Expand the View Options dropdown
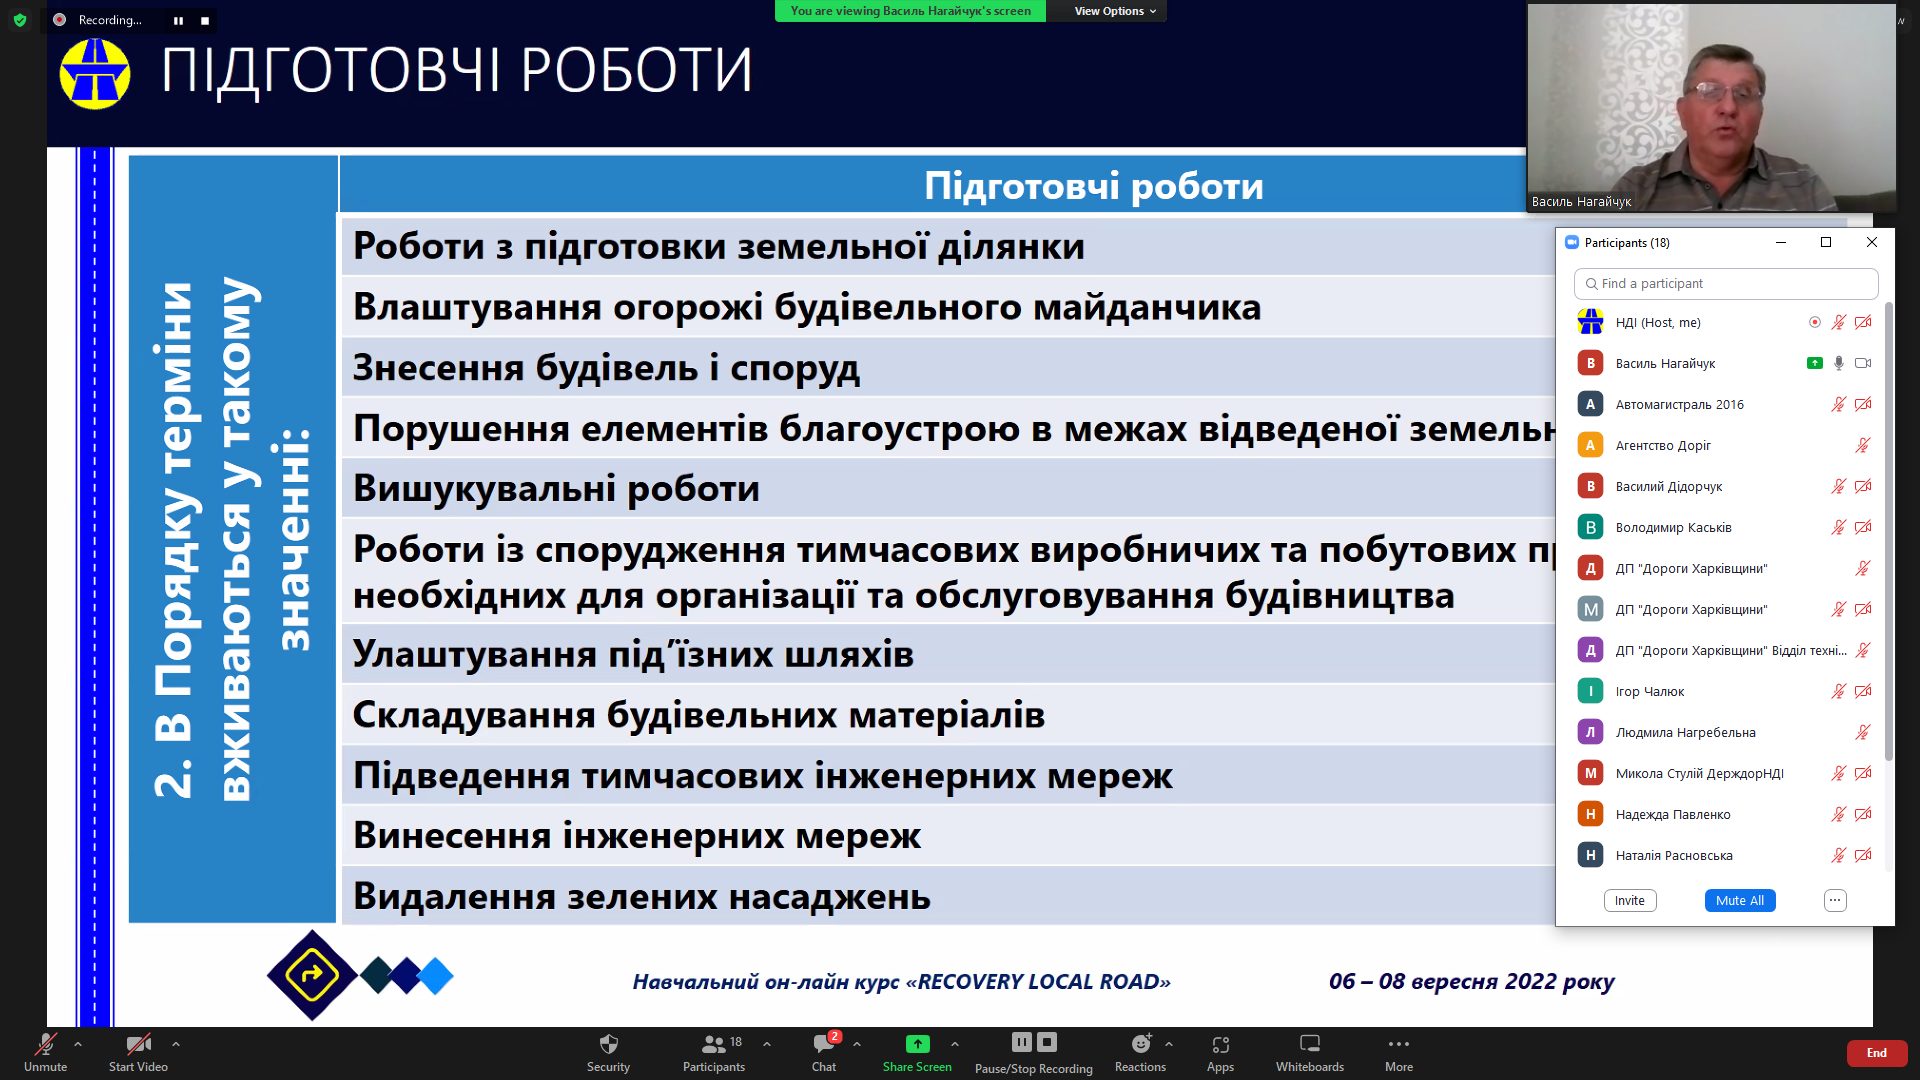 [1114, 11]
